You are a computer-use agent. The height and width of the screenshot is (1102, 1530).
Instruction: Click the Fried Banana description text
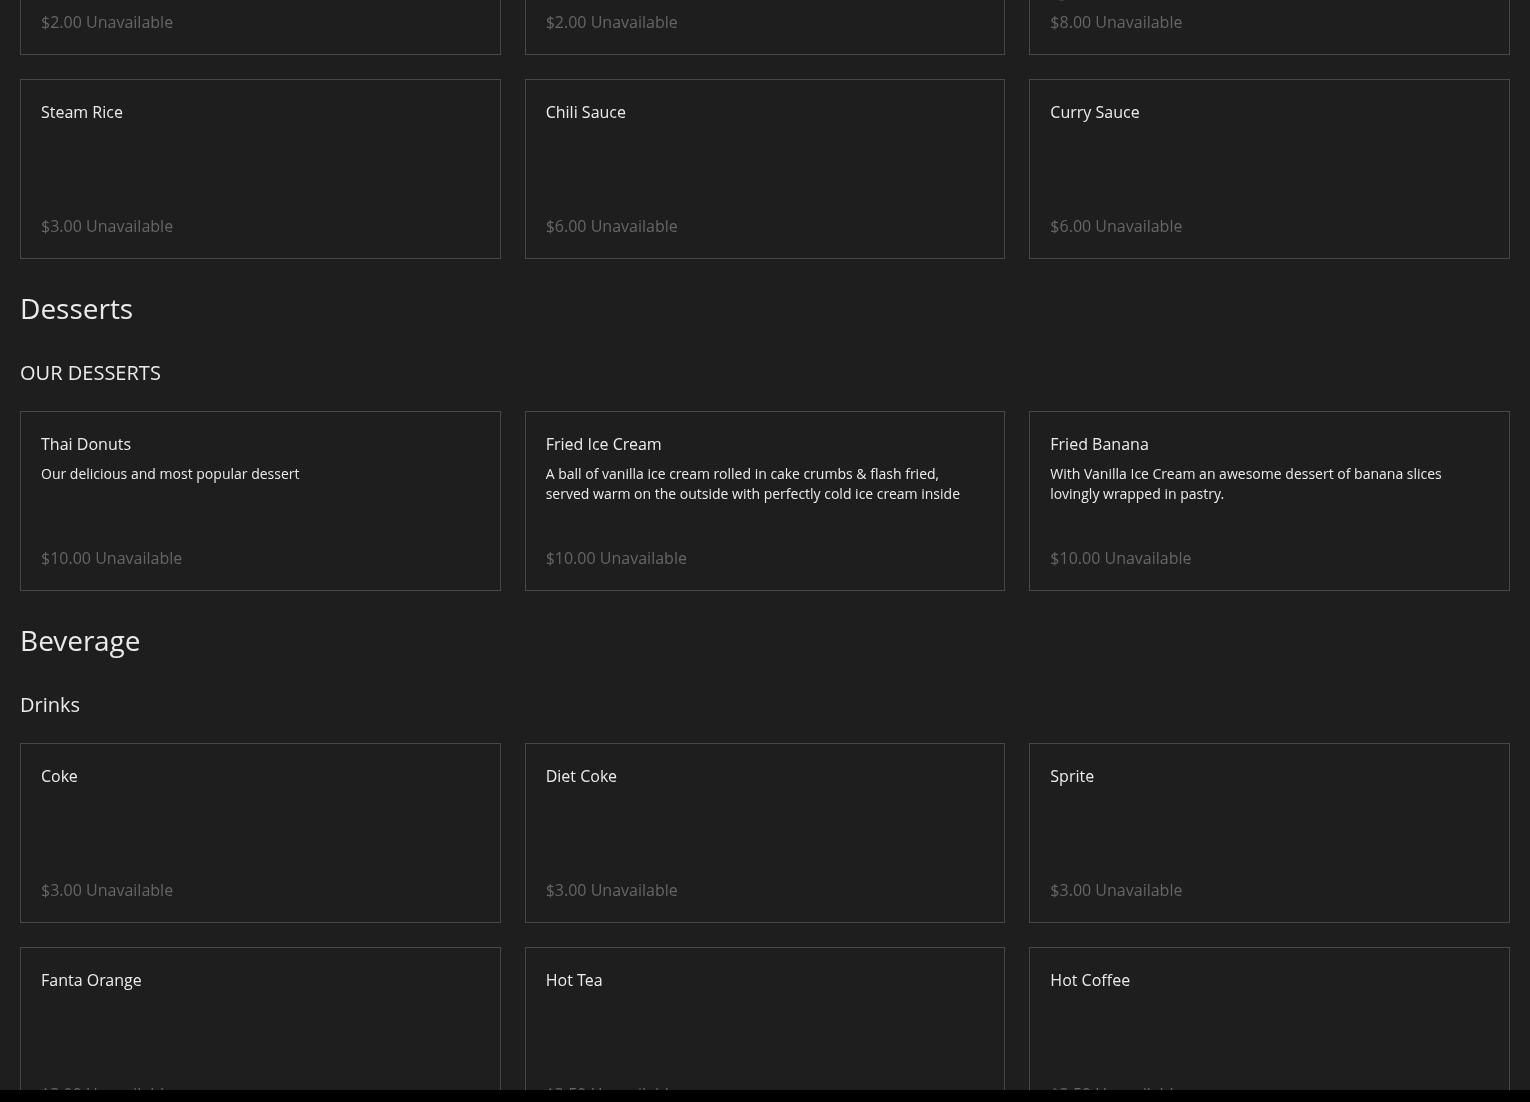pyautogui.click(x=1245, y=484)
